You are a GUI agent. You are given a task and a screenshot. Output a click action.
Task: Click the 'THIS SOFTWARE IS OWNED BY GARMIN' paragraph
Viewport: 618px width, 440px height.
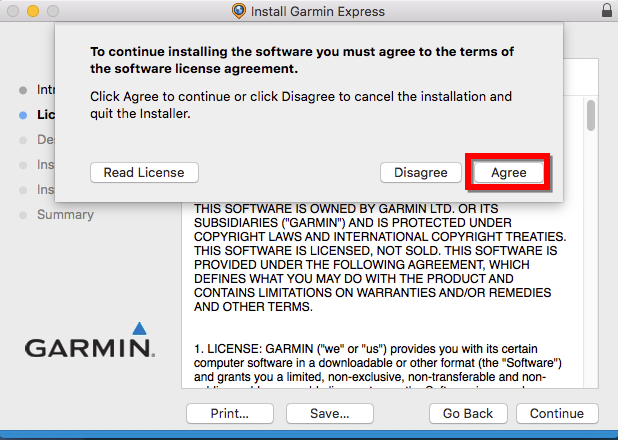(x=380, y=257)
